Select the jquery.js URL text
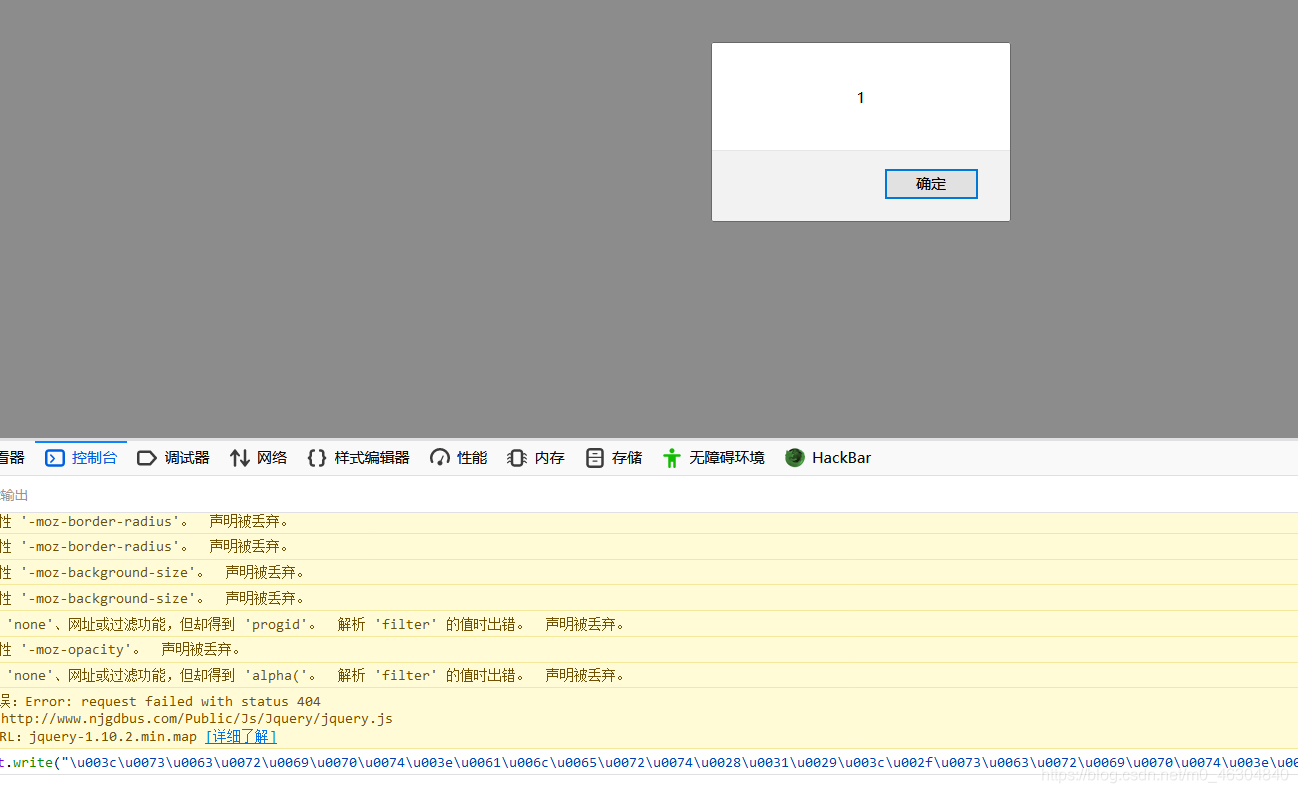This screenshot has width=1298, height=793. click(197, 719)
